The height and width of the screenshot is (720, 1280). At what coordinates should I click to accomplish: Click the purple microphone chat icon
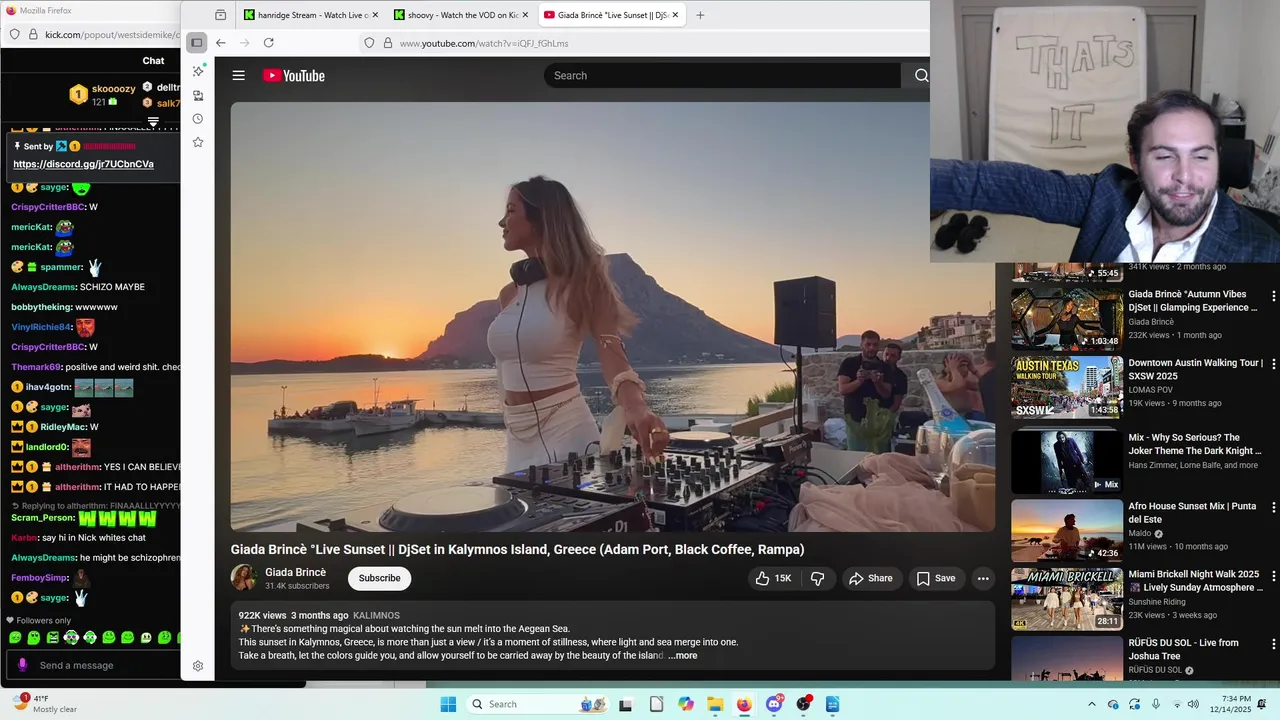[x=23, y=665]
